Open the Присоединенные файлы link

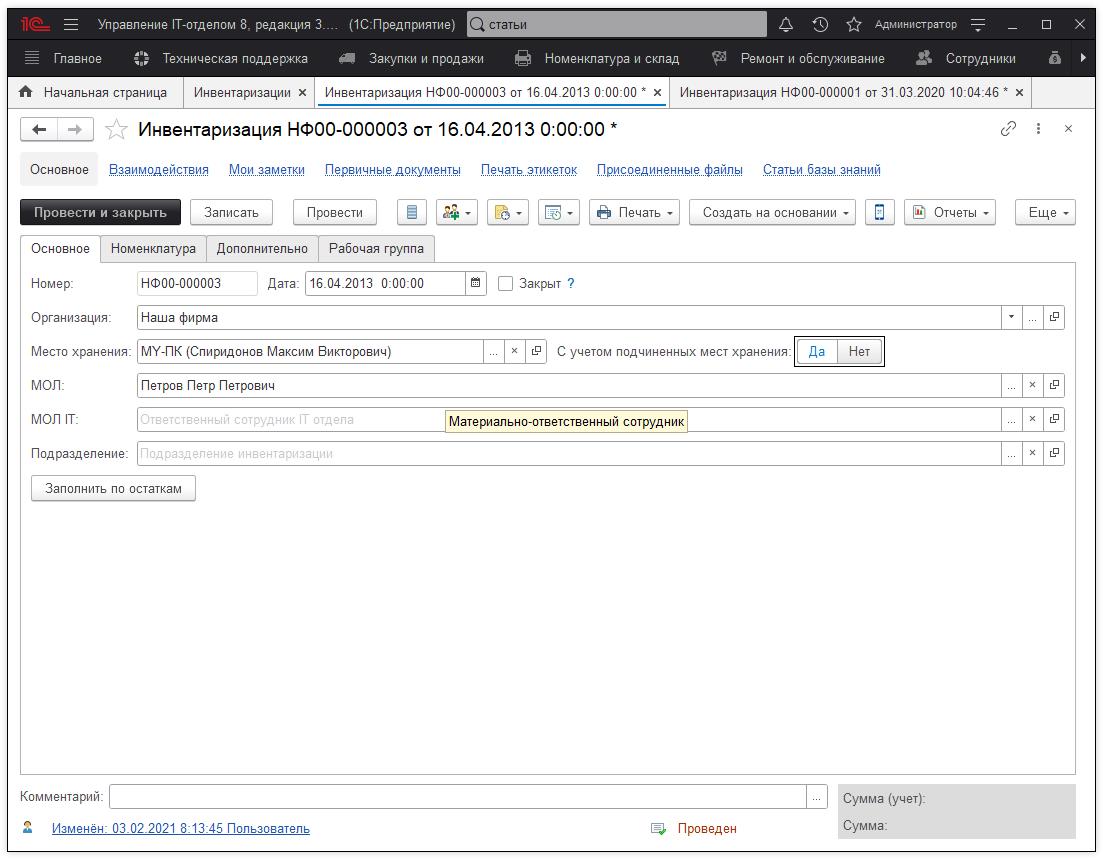(x=669, y=170)
